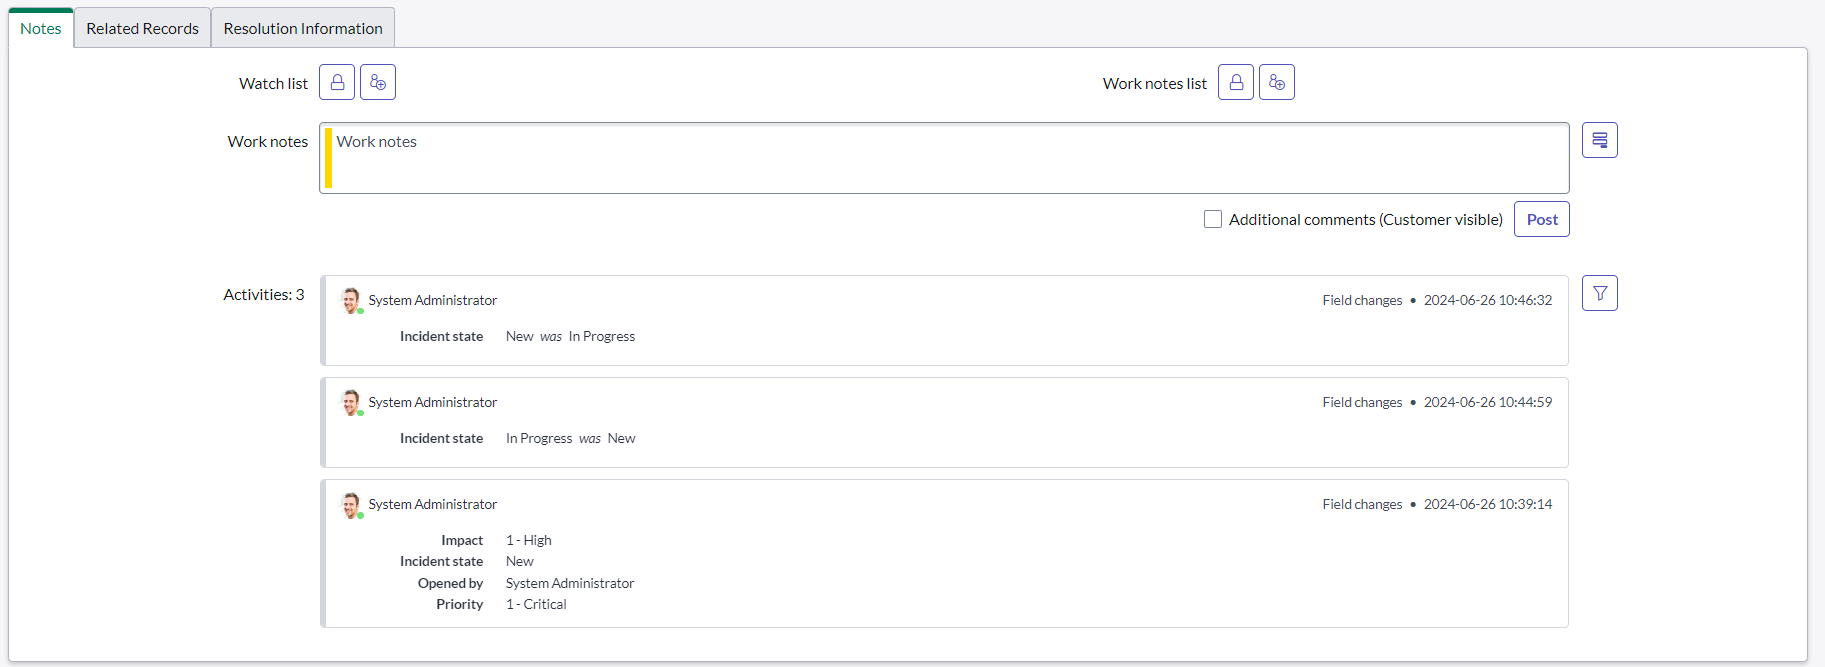Image resolution: width=1825 pixels, height=667 pixels.
Task: Click System Administrator name in latest activity
Action: click(432, 300)
